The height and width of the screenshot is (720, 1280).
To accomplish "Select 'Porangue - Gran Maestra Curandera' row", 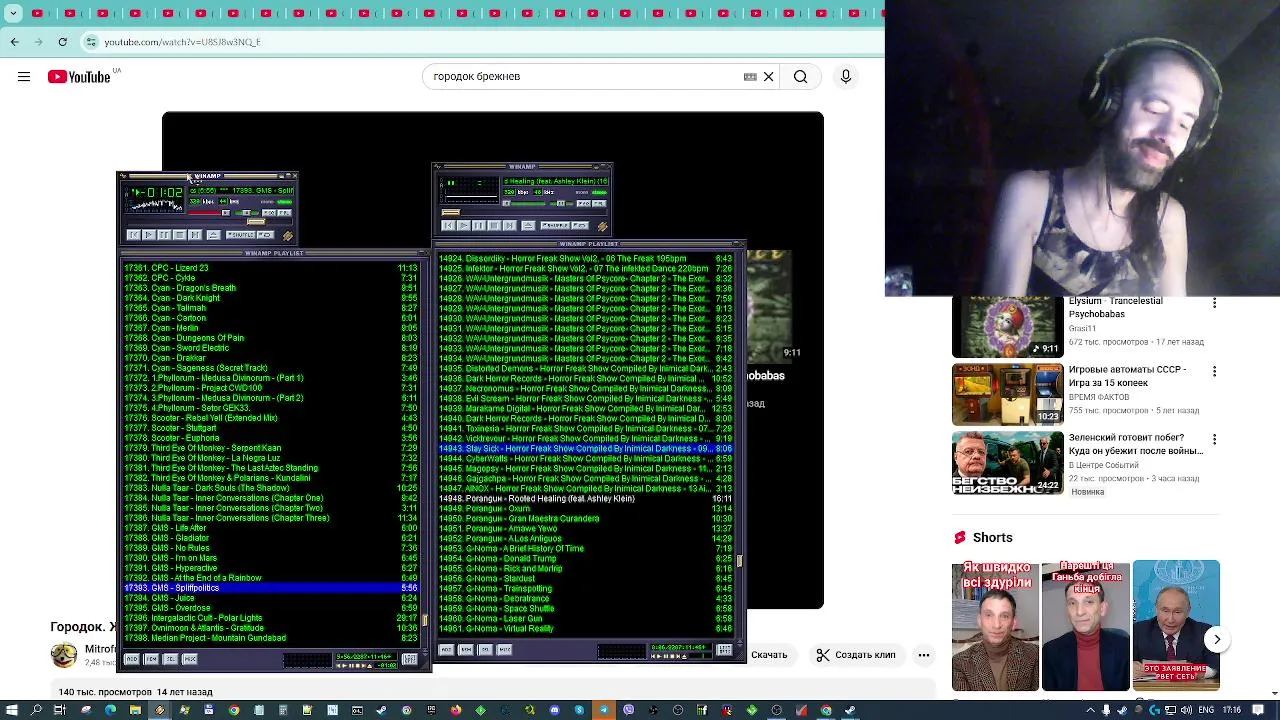I will click(585, 518).
